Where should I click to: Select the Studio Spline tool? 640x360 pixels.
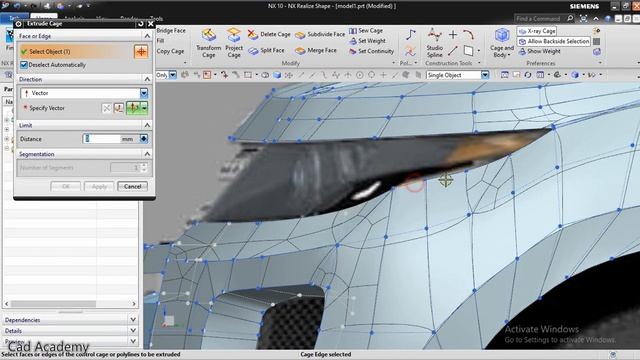(434, 43)
